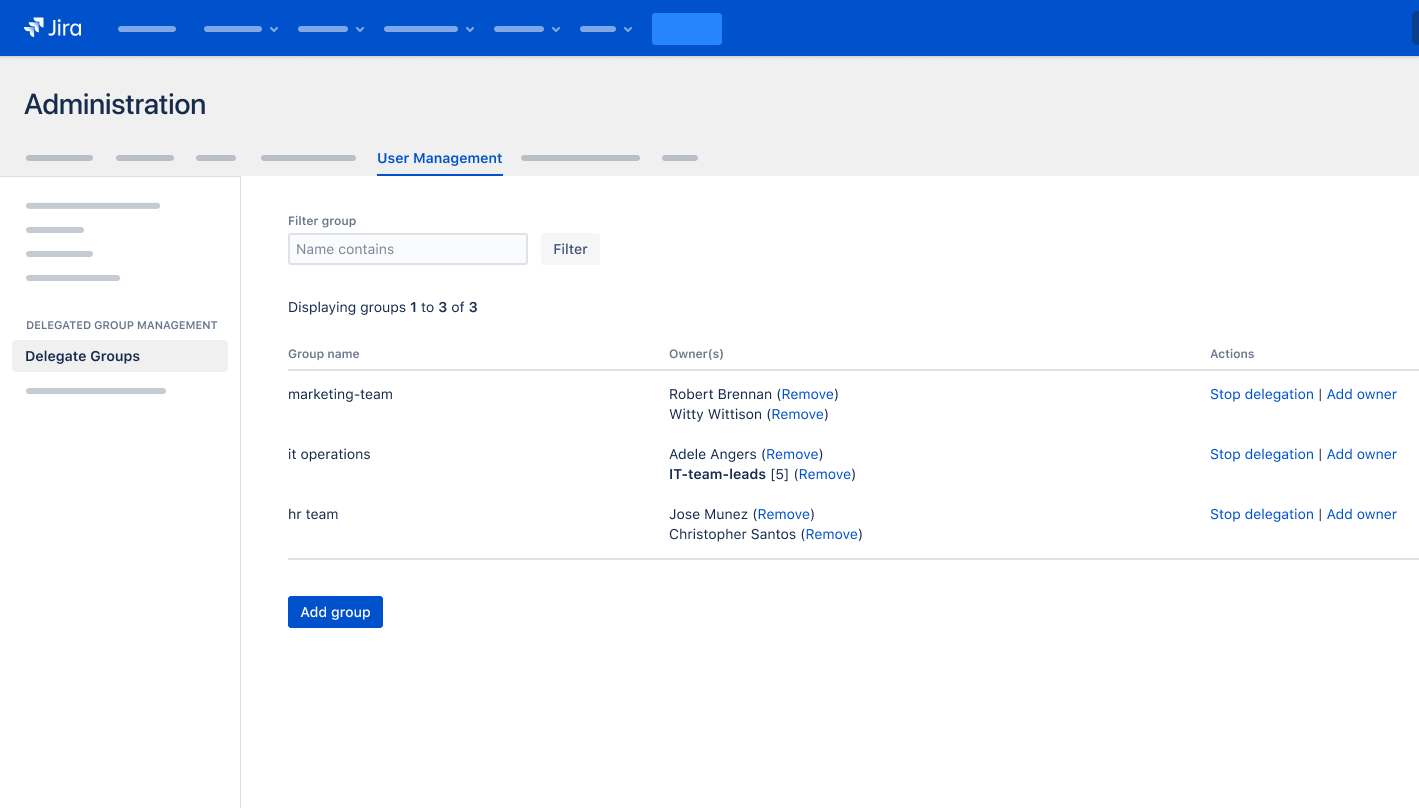Stop delegation for hr team
1419x808 pixels.
tap(1261, 514)
